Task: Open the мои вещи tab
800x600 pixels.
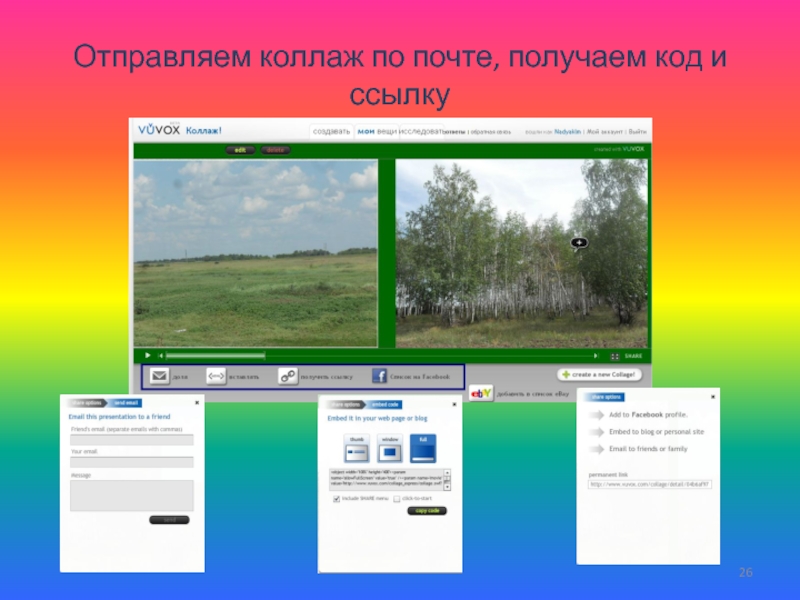Action: 377,132
